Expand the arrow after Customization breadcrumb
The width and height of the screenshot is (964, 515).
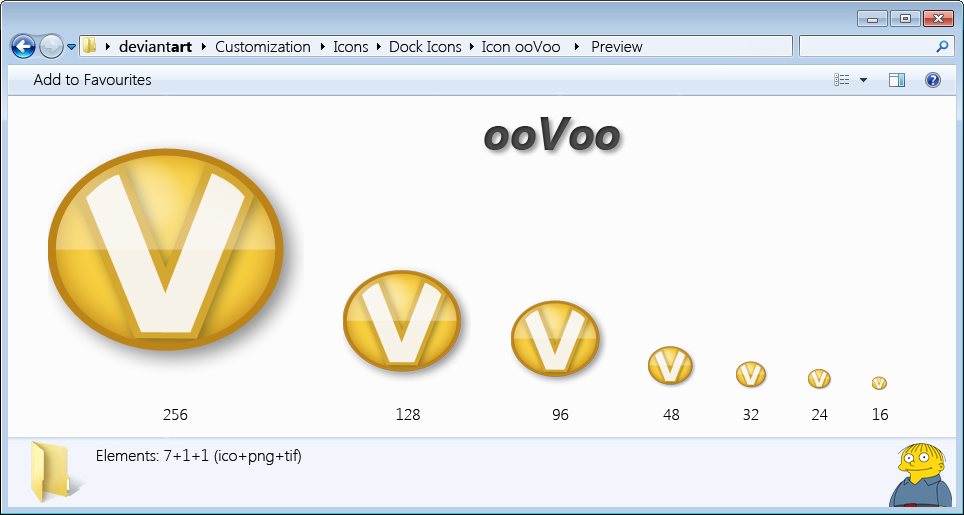click(322, 47)
